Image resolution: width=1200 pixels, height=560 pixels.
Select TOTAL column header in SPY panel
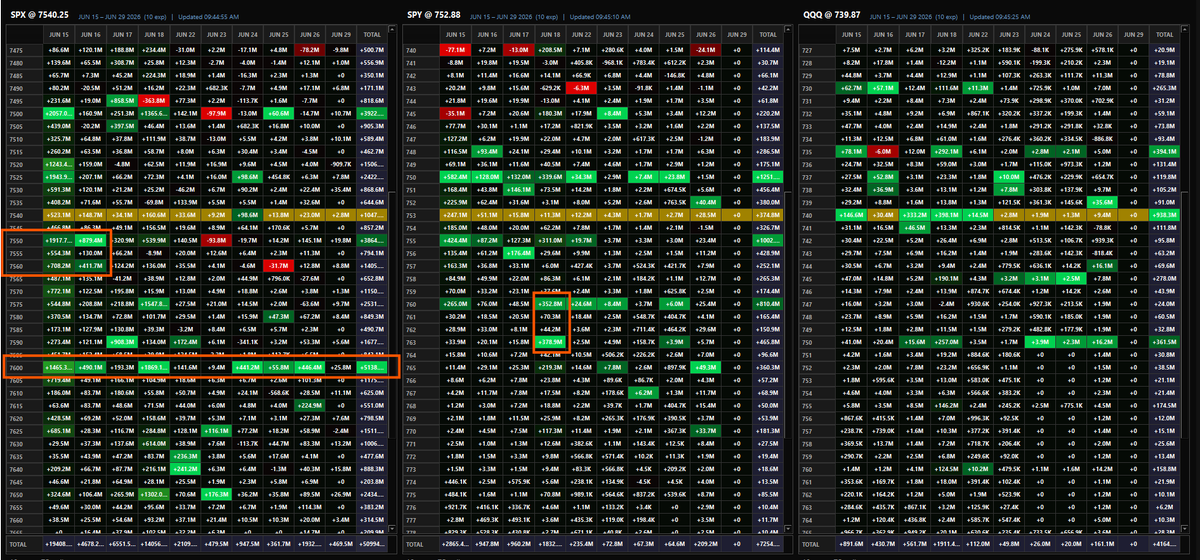[769, 35]
